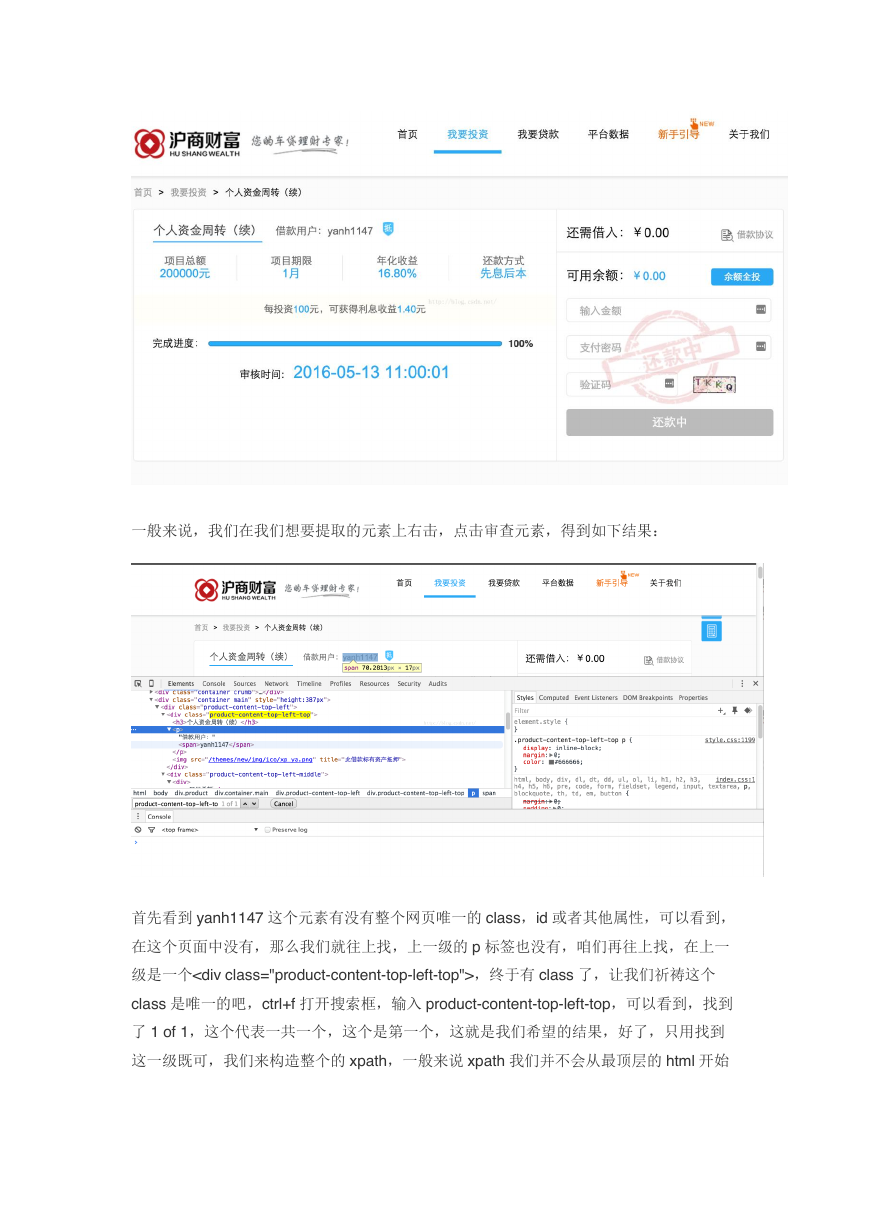This screenshot has width=869, height=1228.
Task: Focus the DevTools search box containing product-content-top-left-to
Action: point(185,803)
